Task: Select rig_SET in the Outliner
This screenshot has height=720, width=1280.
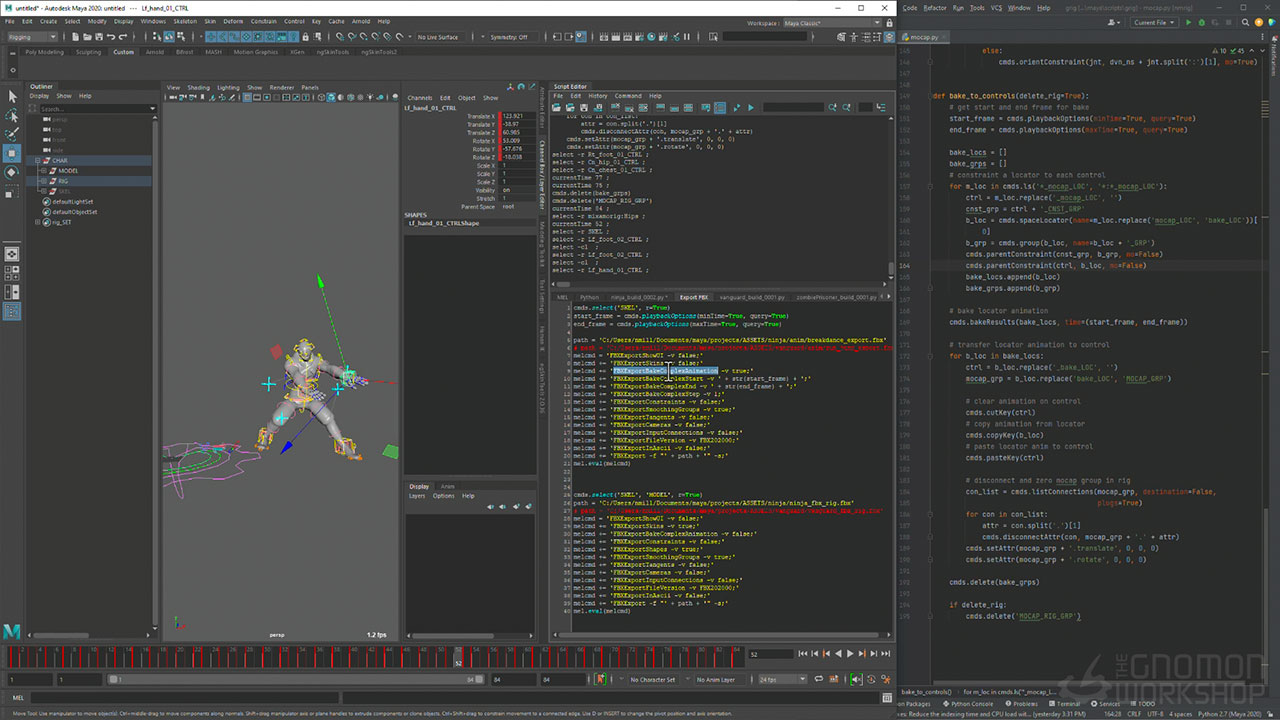Action: [61, 222]
